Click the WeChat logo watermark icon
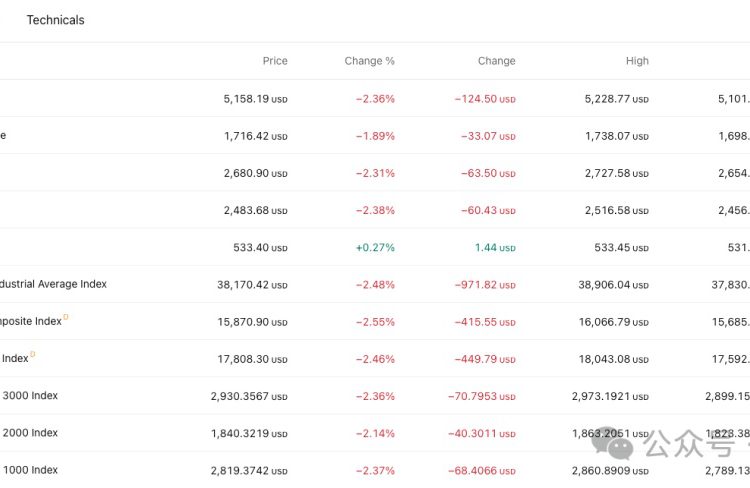 tap(612, 442)
